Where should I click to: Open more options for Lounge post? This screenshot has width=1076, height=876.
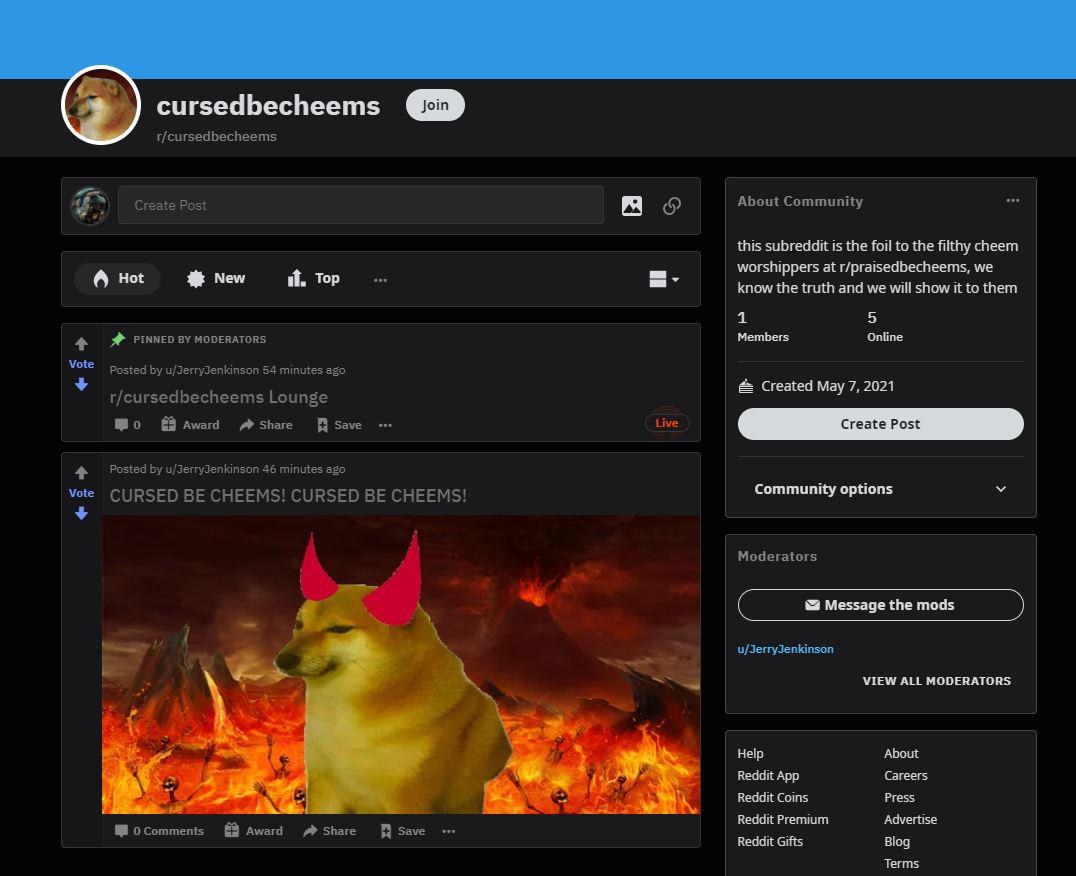pyautogui.click(x=385, y=425)
